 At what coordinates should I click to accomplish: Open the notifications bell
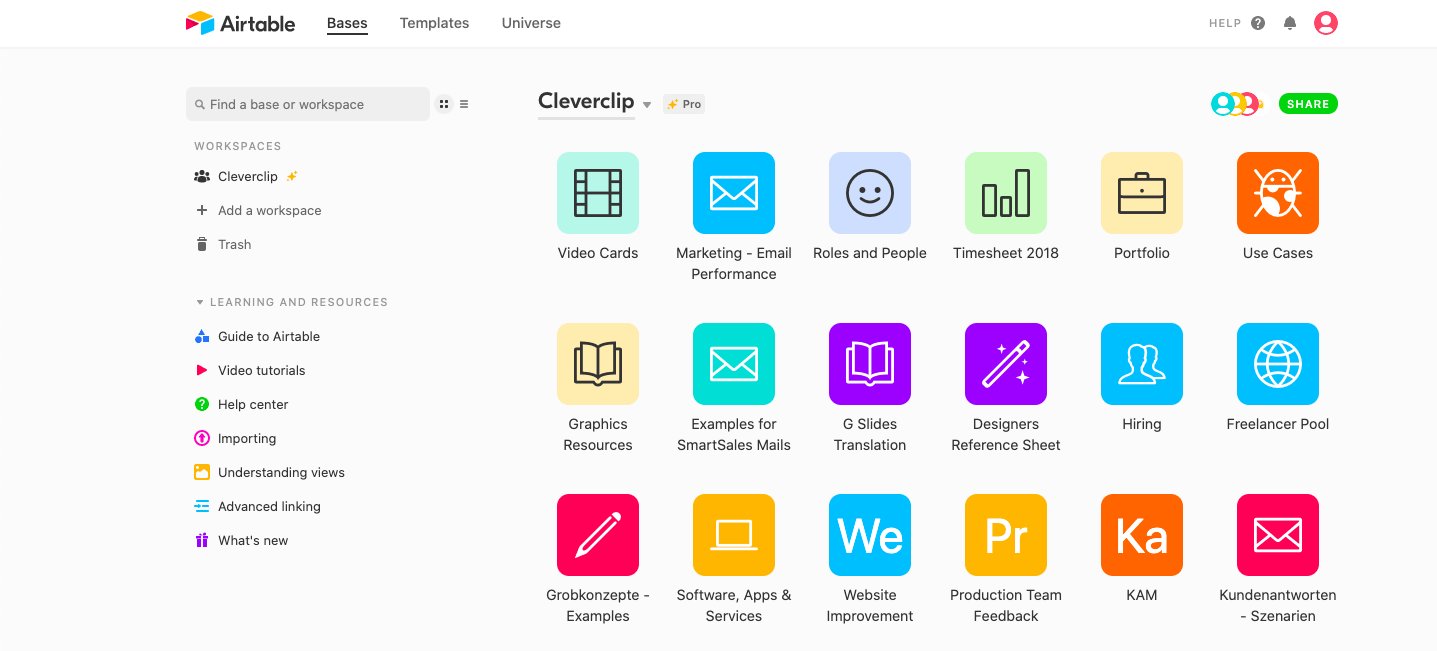[x=1290, y=23]
